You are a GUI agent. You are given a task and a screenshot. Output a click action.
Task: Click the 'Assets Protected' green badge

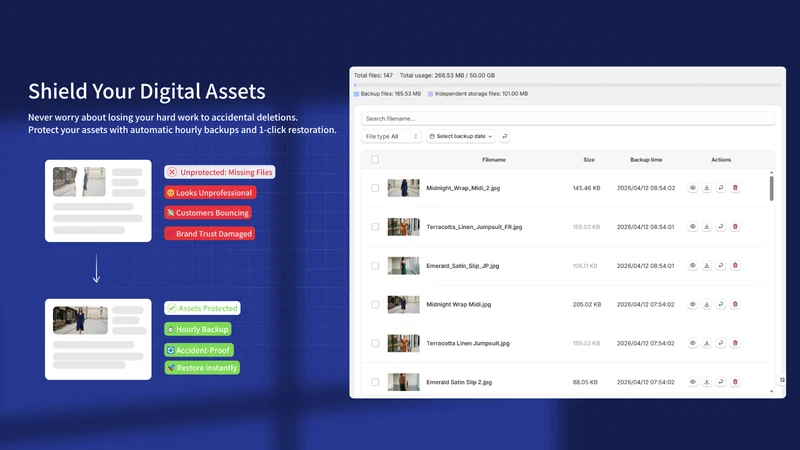coord(203,308)
